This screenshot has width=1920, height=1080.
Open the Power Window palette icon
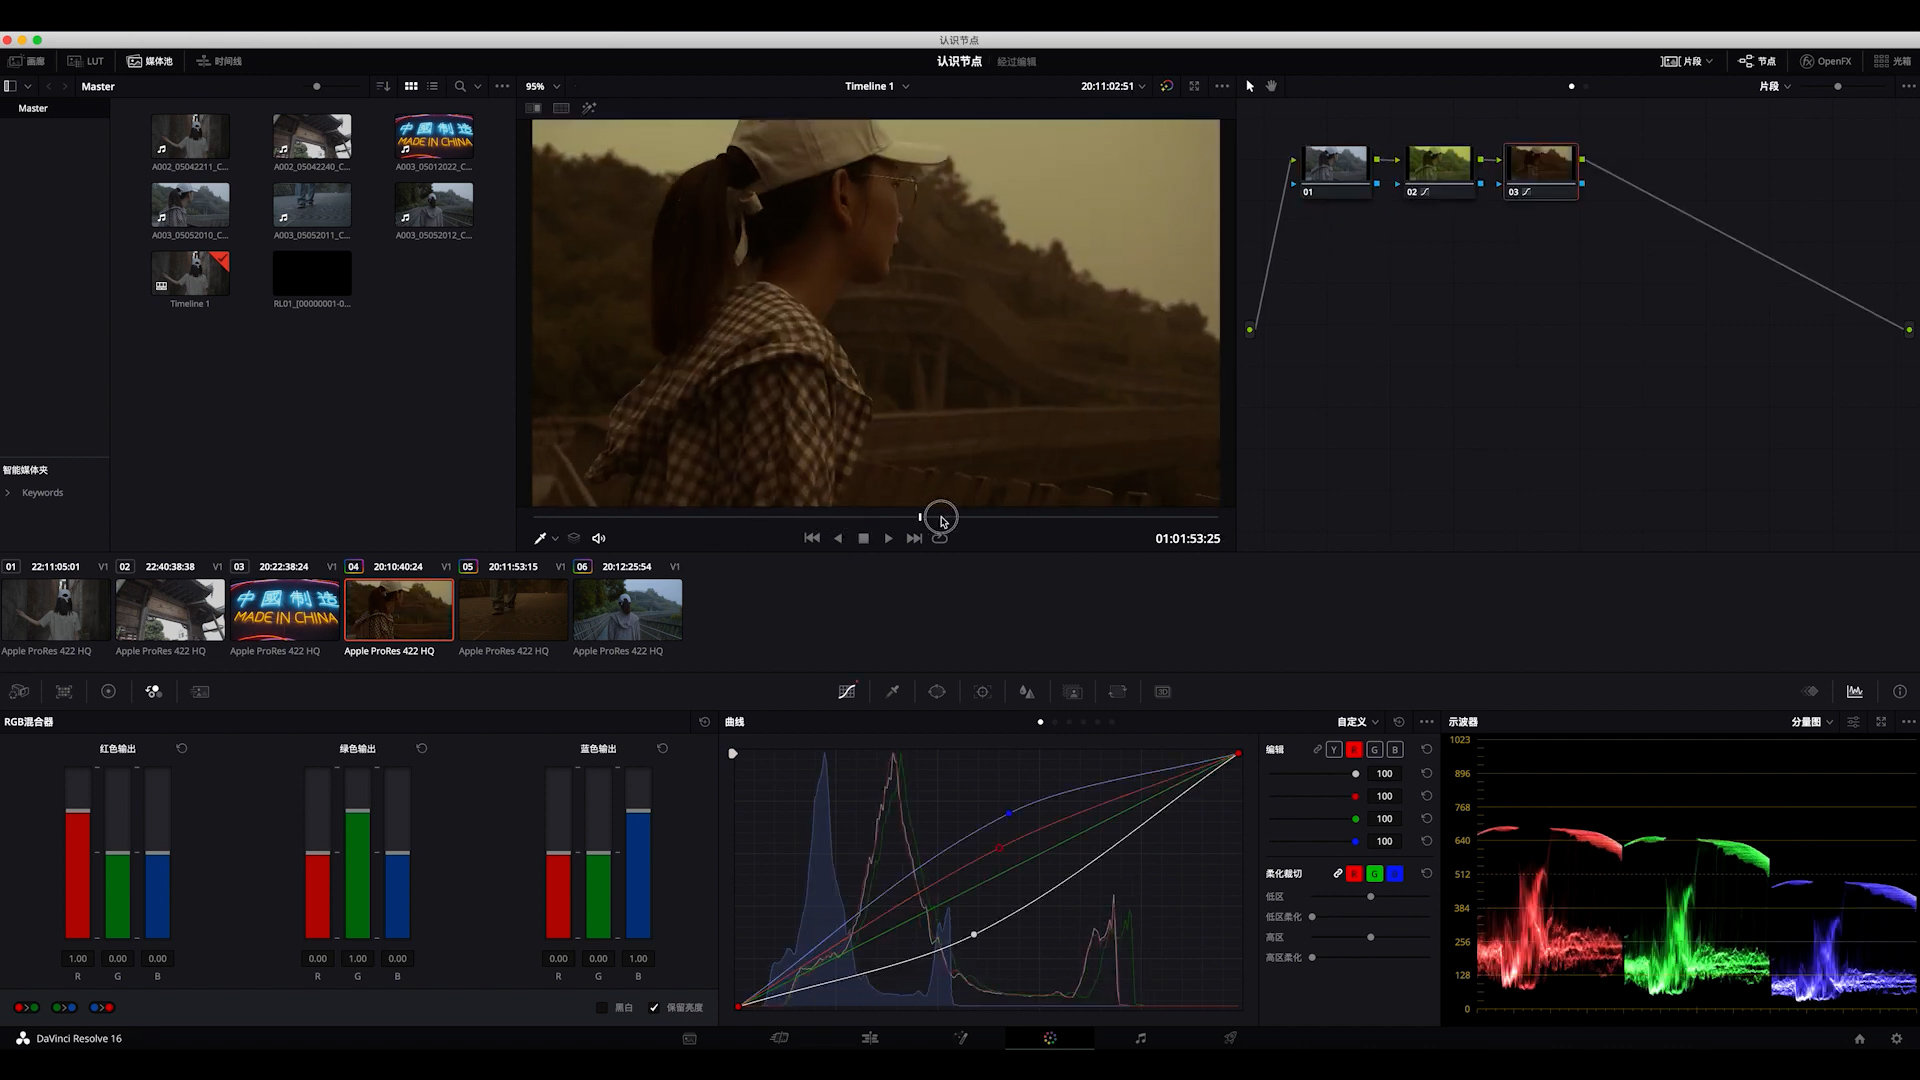[937, 692]
